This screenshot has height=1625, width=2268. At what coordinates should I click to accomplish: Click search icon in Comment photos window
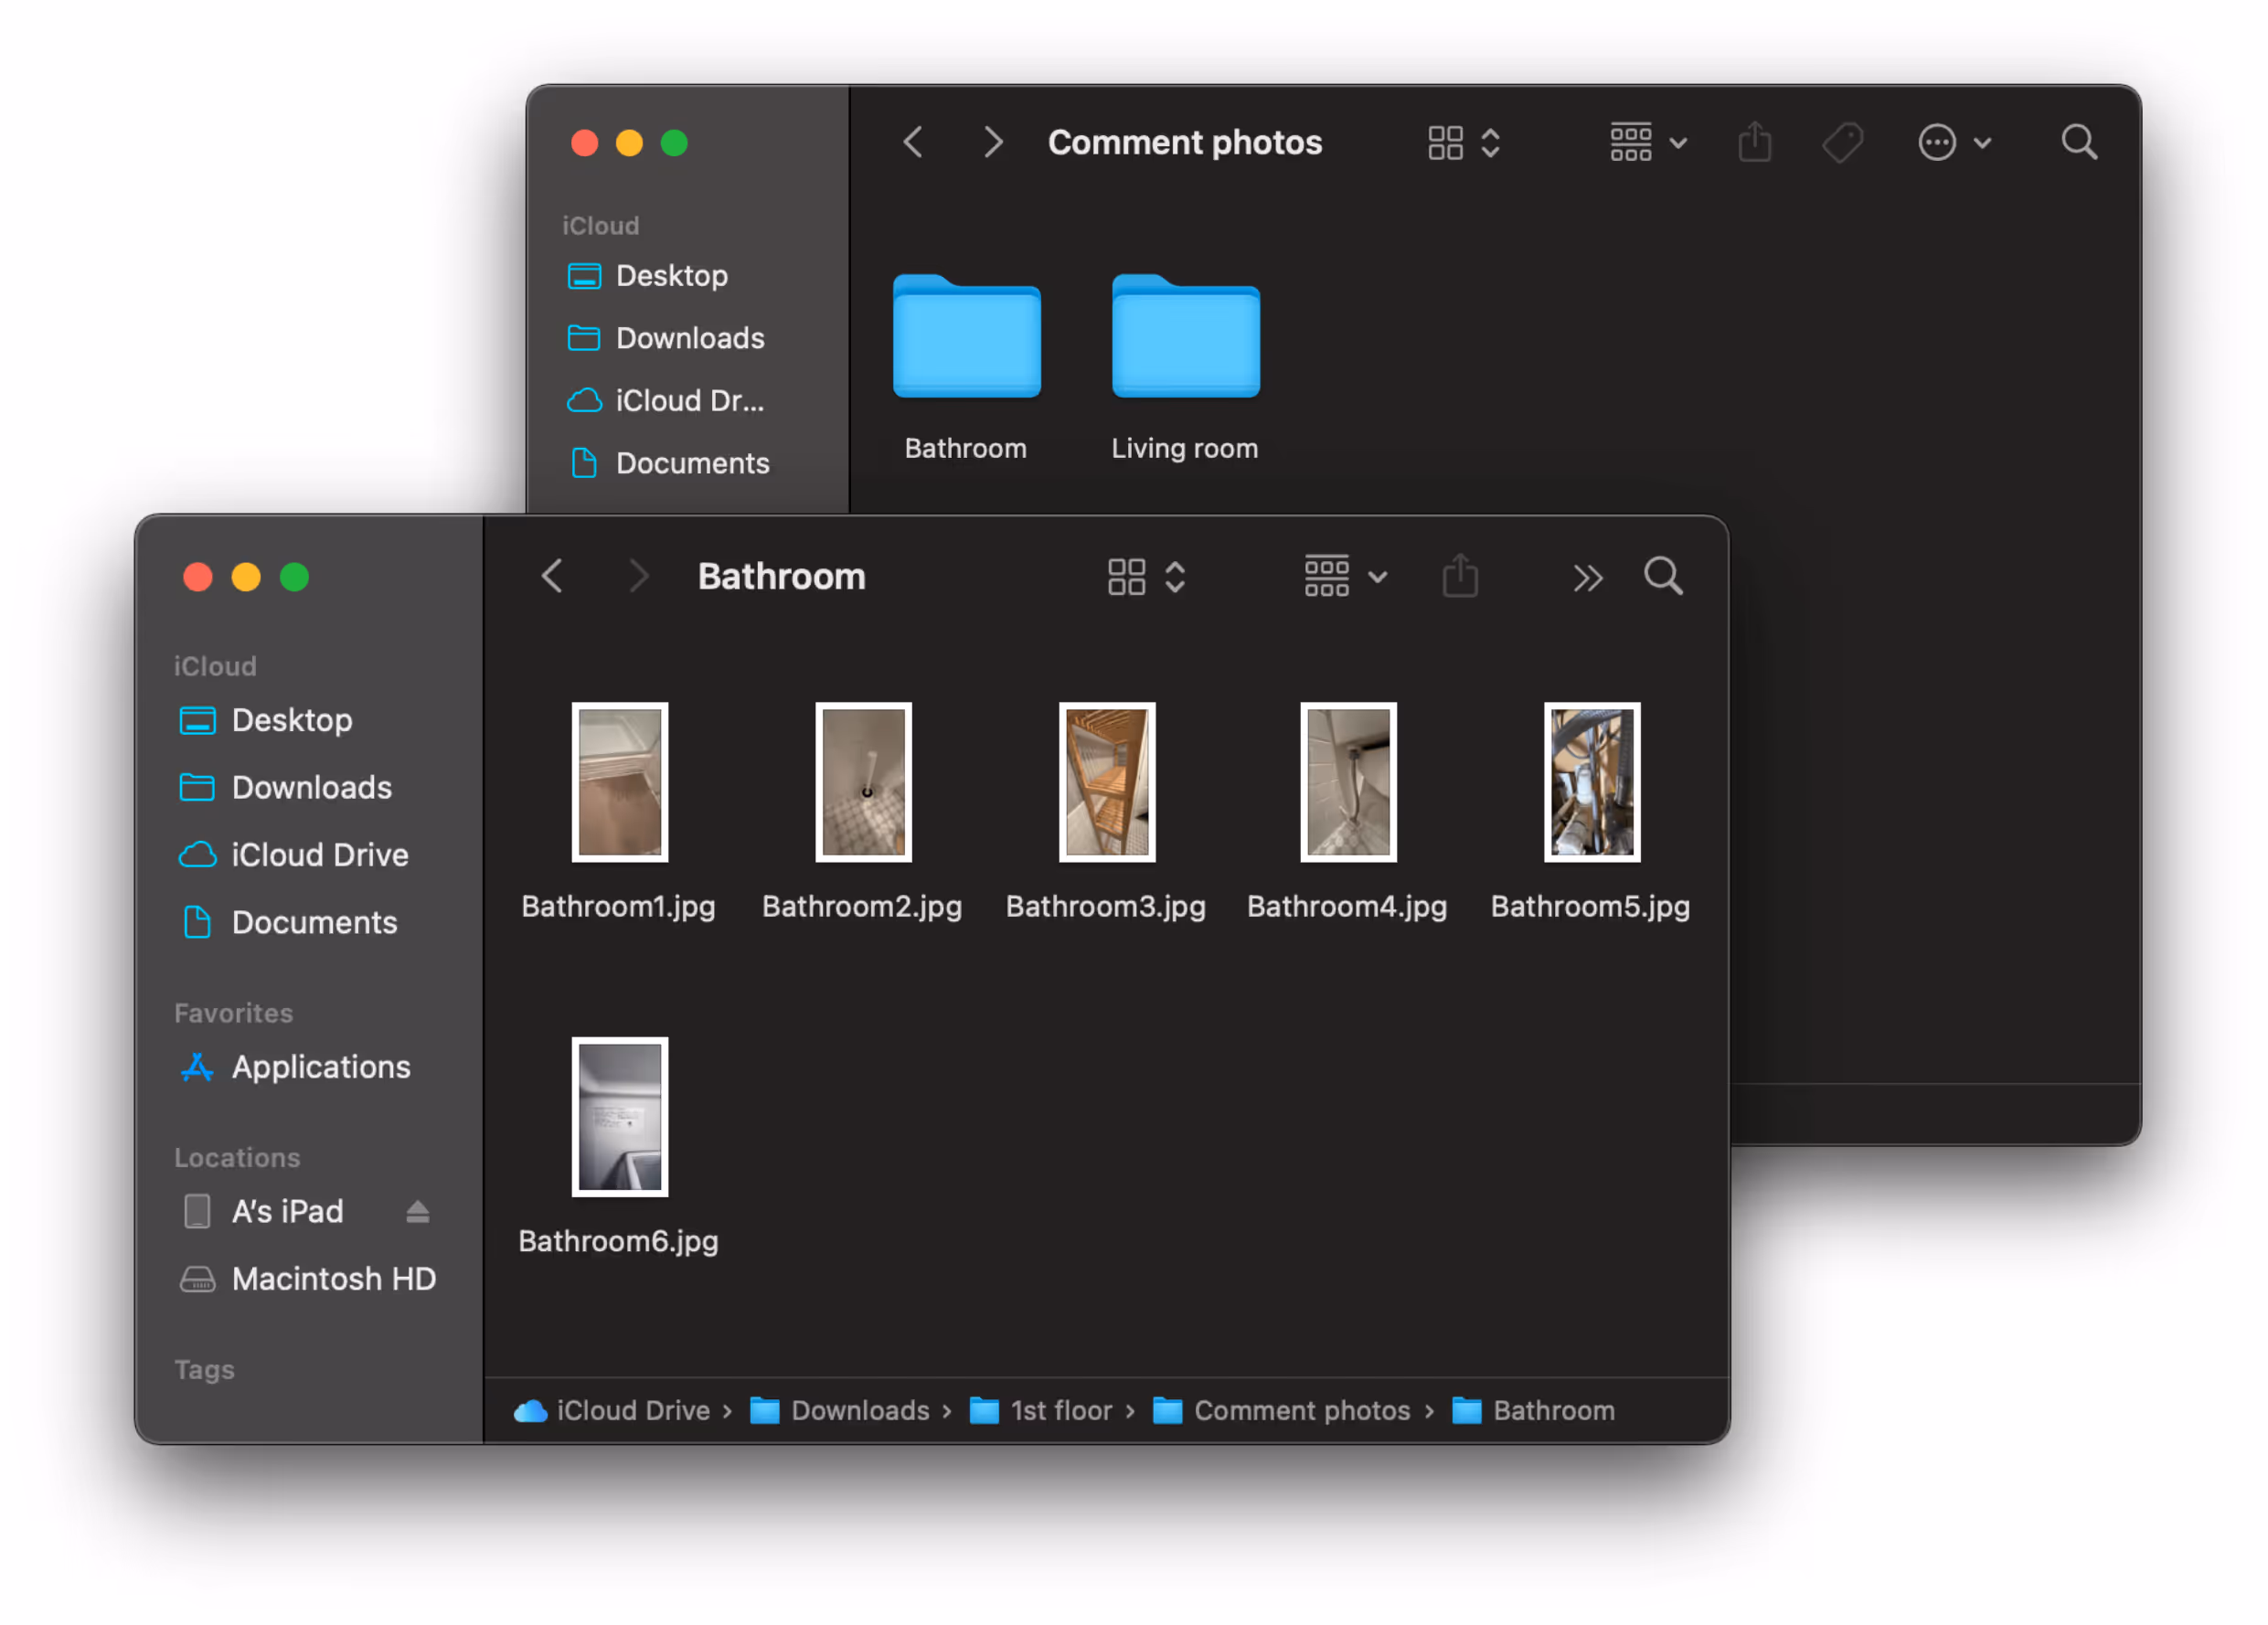coord(2078,143)
